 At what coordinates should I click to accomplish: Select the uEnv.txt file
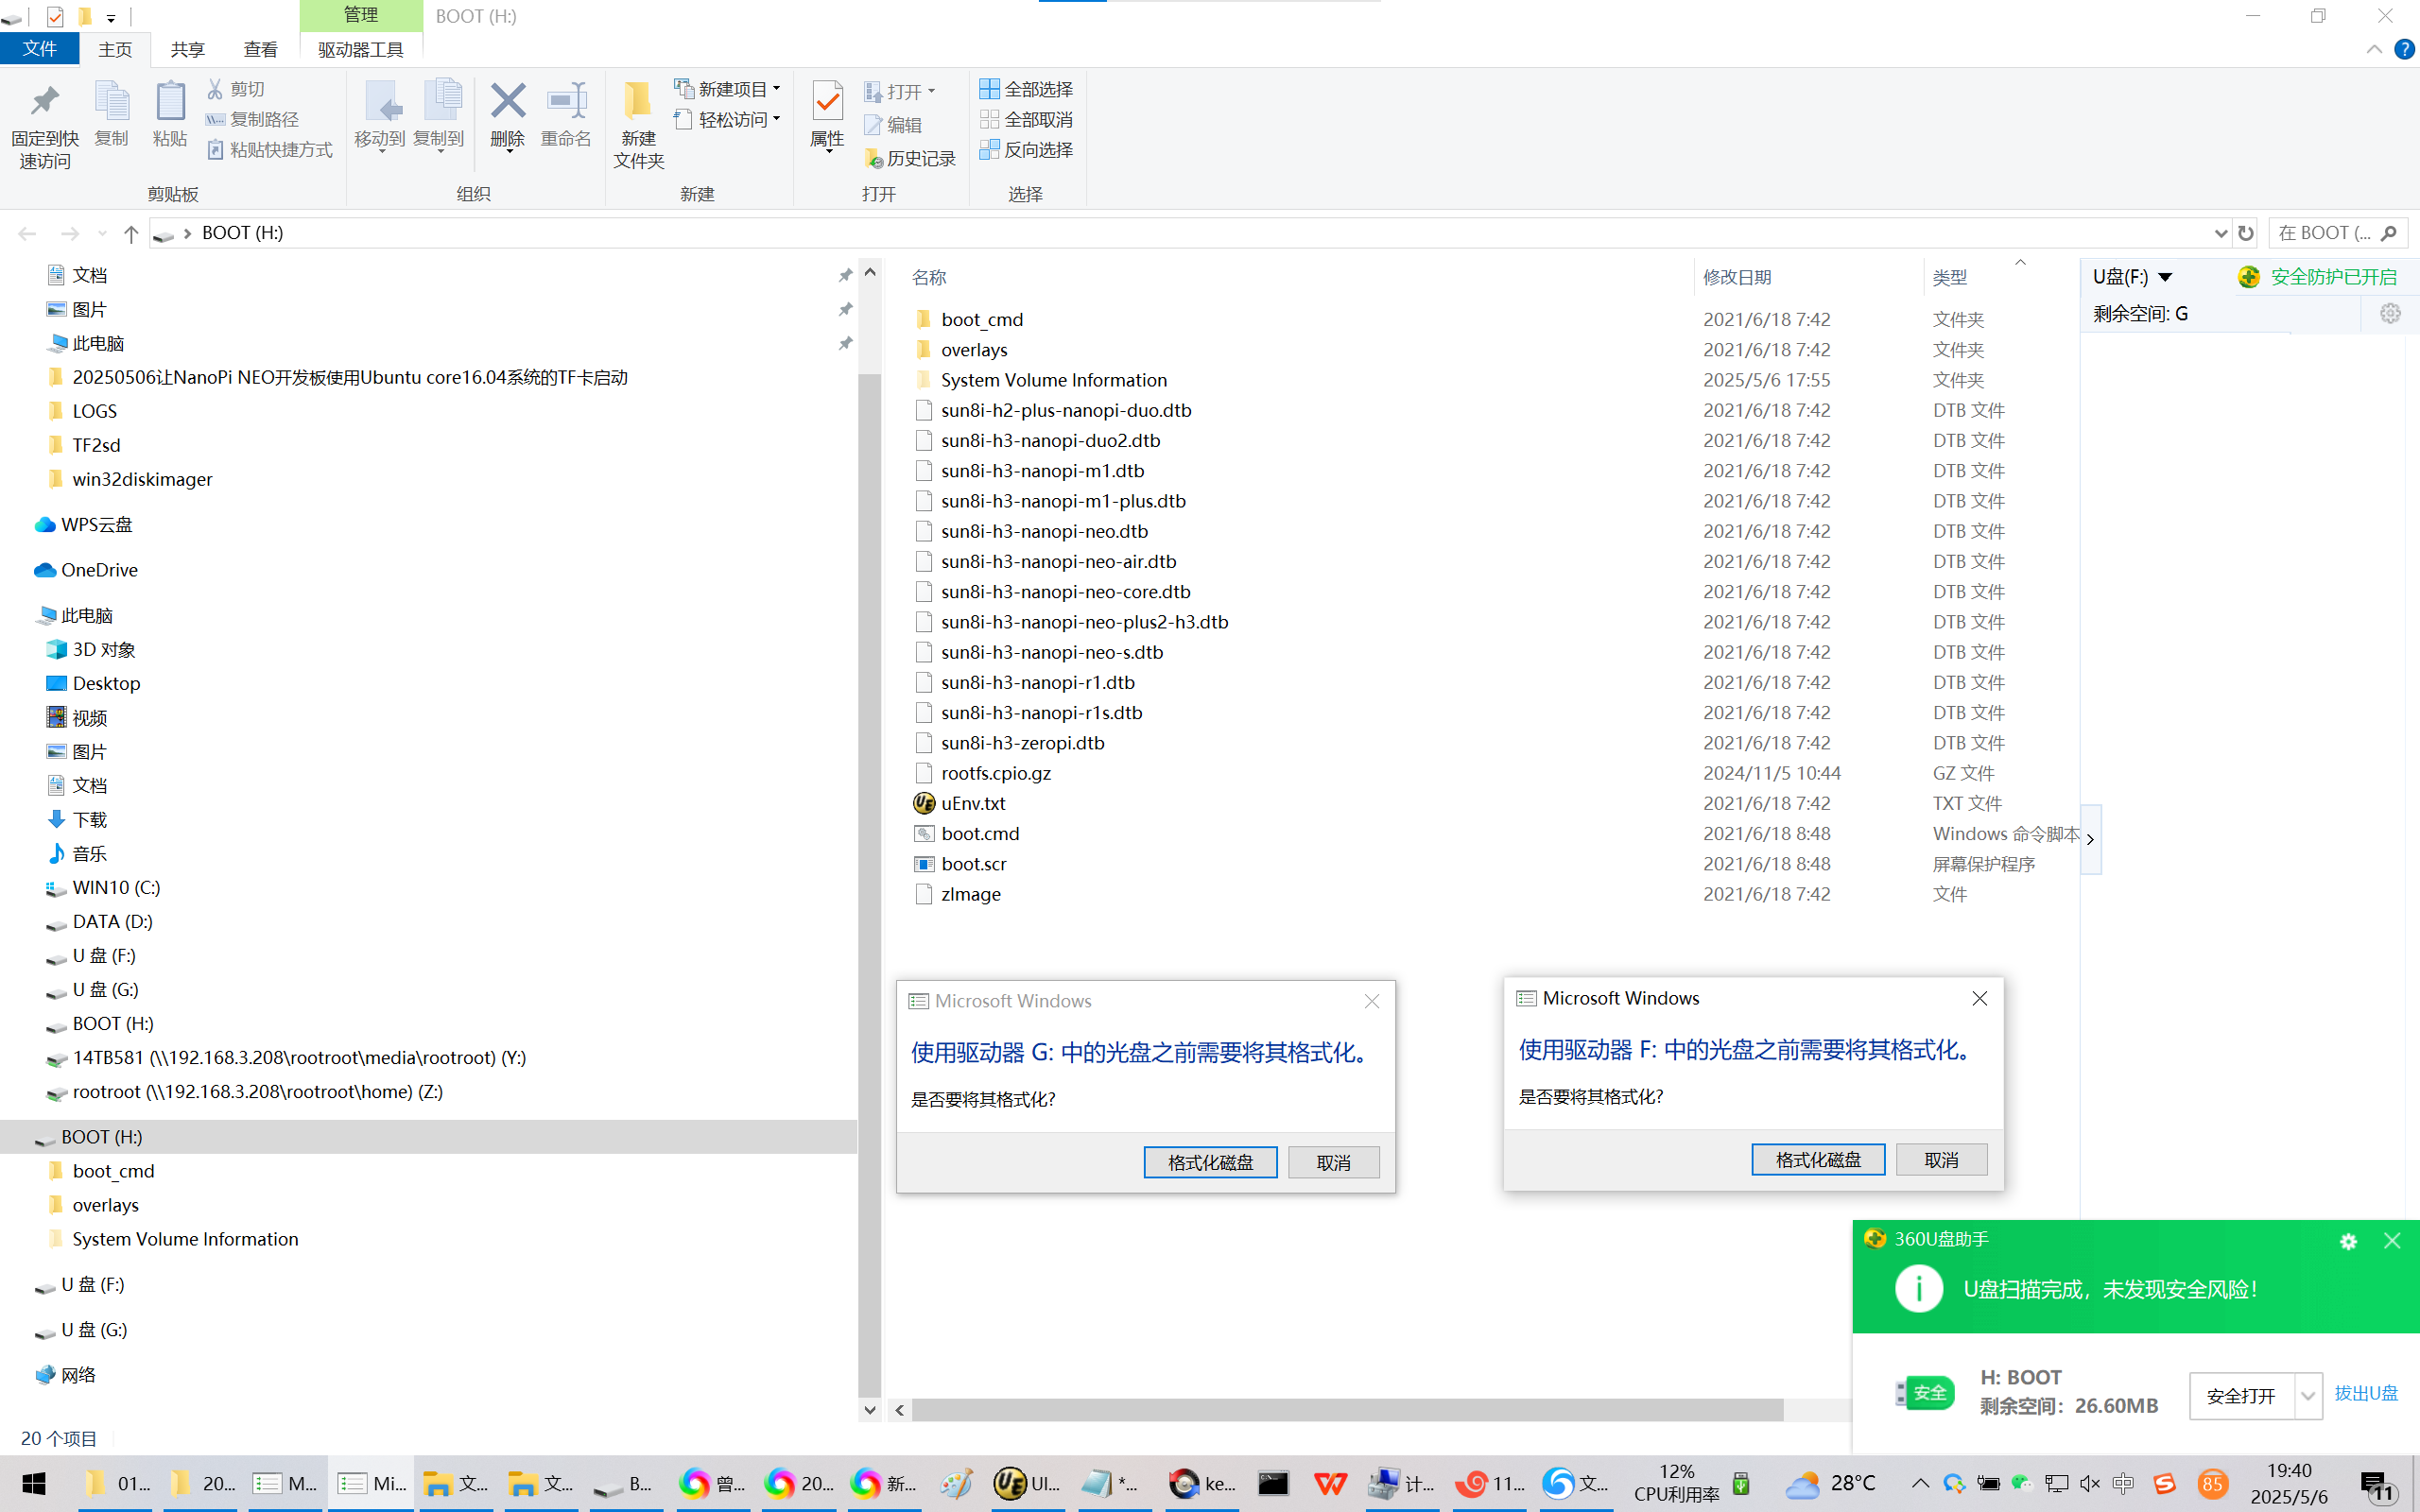pyautogui.click(x=972, y=803)
